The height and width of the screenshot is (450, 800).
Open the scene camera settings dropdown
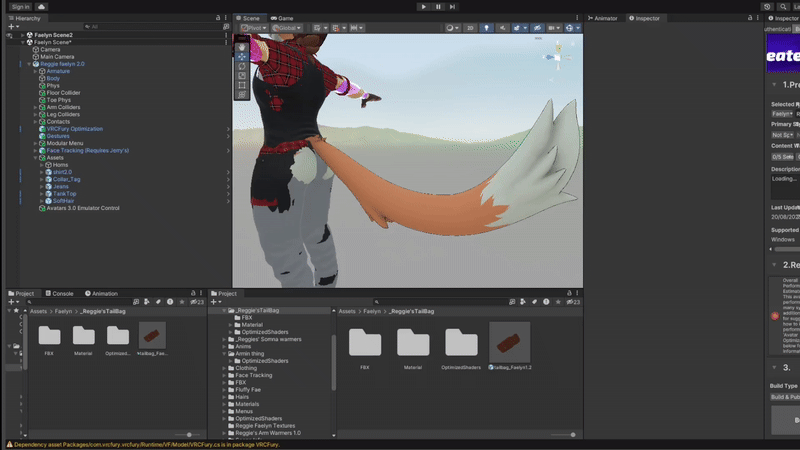(x=554, y=28)
